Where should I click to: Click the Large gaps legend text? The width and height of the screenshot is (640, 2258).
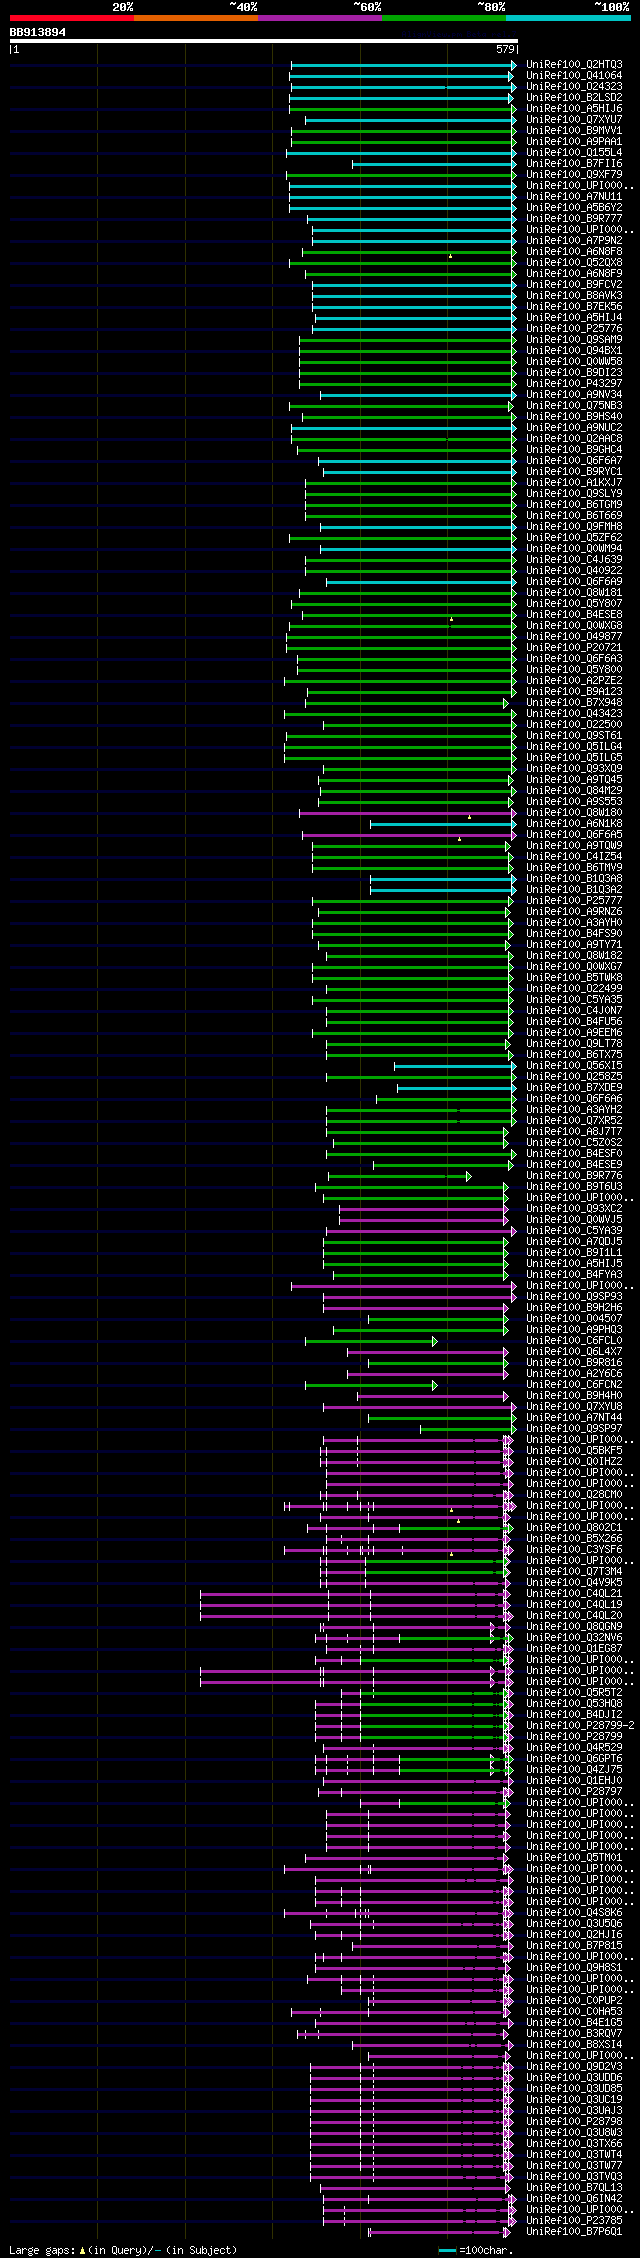coord(123,2250)
